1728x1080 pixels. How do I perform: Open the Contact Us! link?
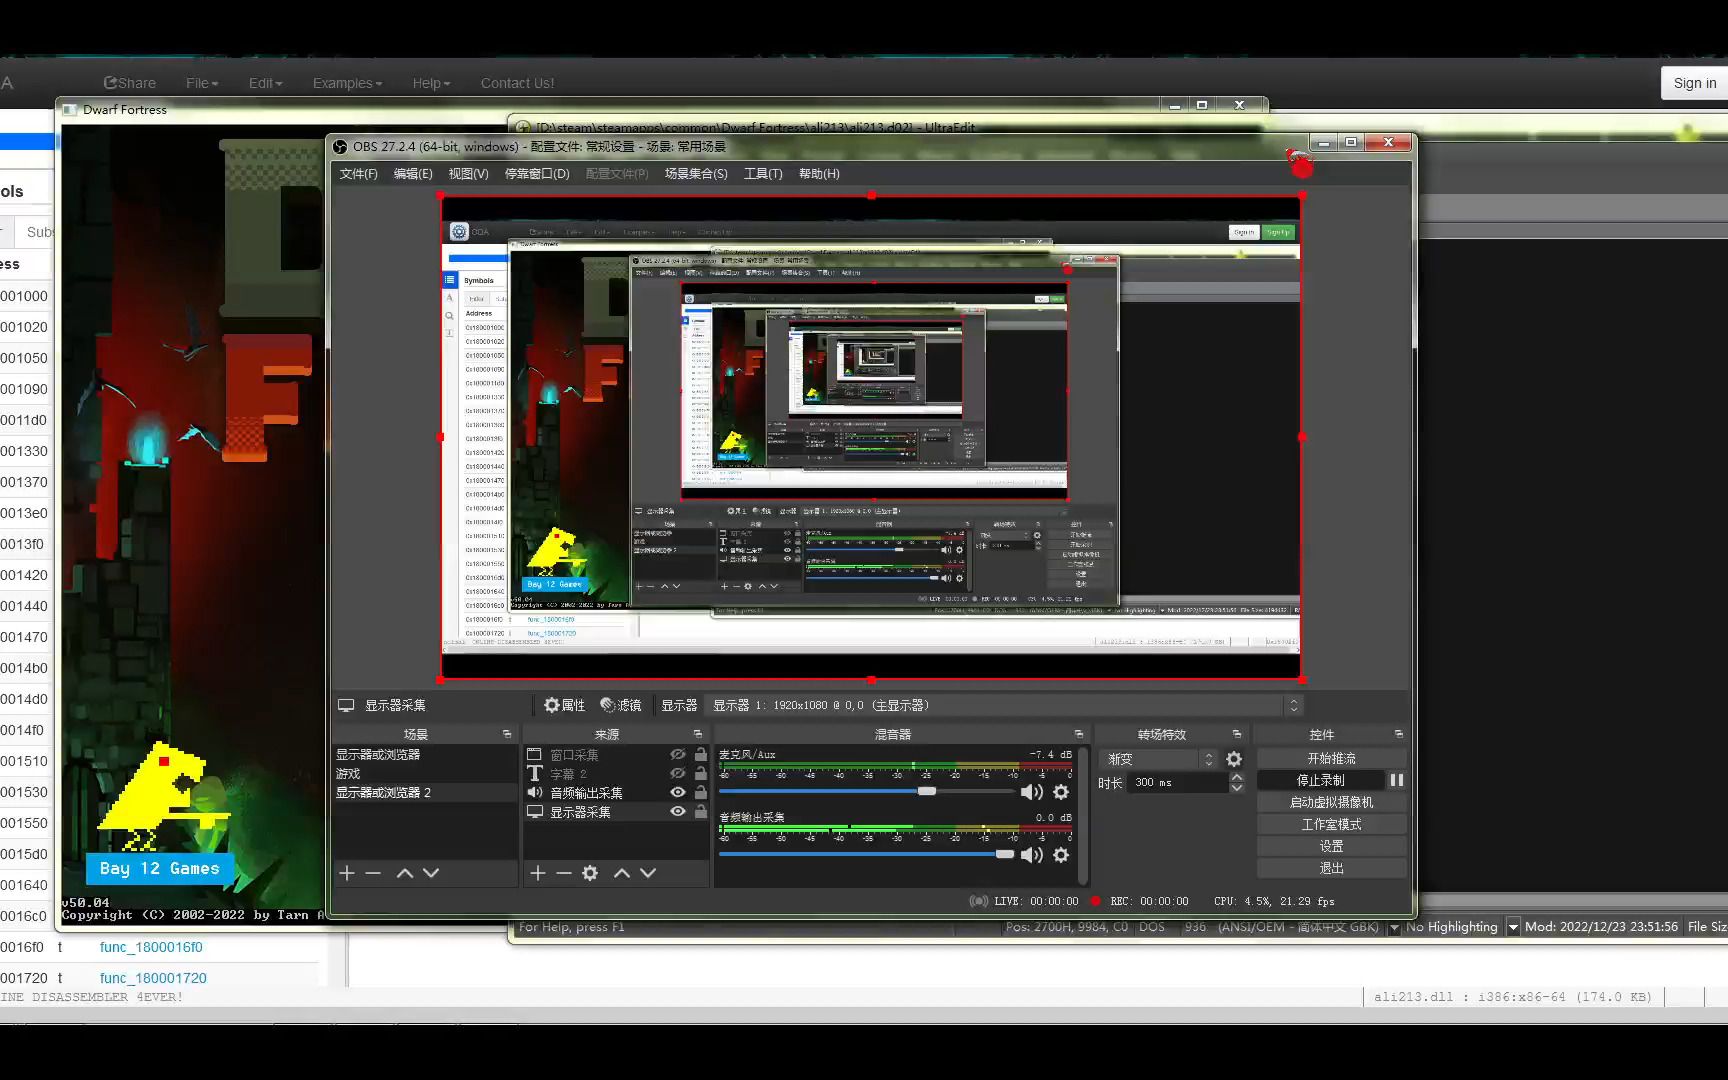[x=517, y=83]
